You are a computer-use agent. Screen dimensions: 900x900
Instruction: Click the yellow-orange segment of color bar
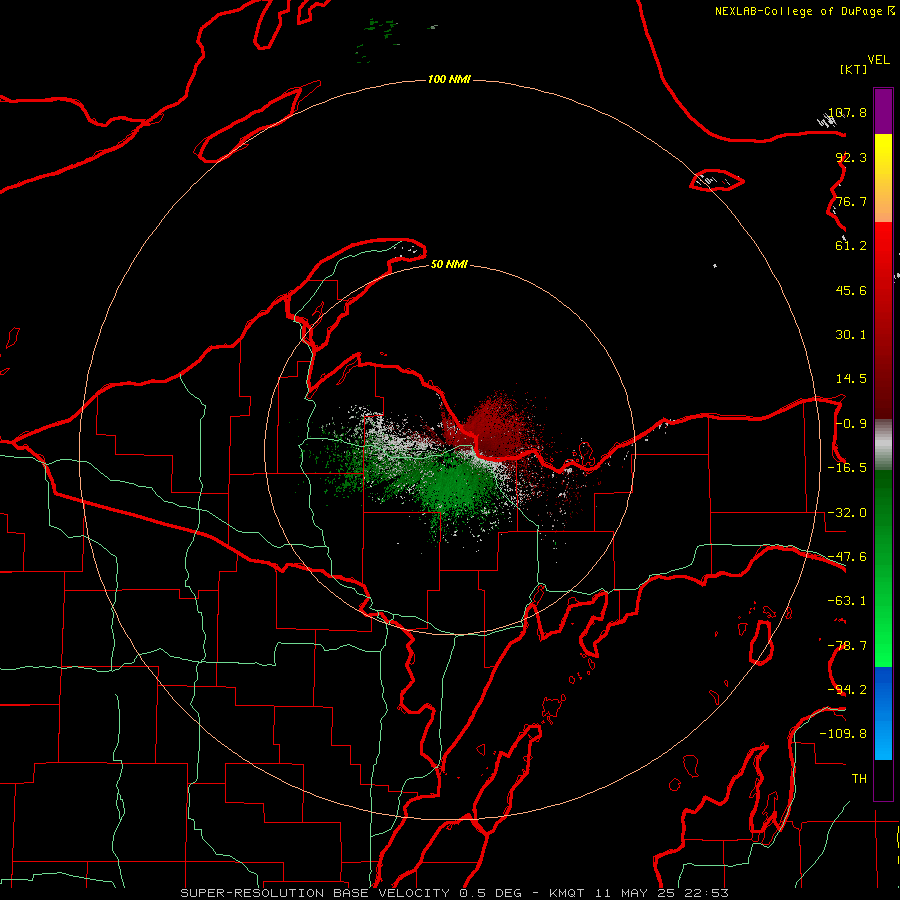click(883, 178)
